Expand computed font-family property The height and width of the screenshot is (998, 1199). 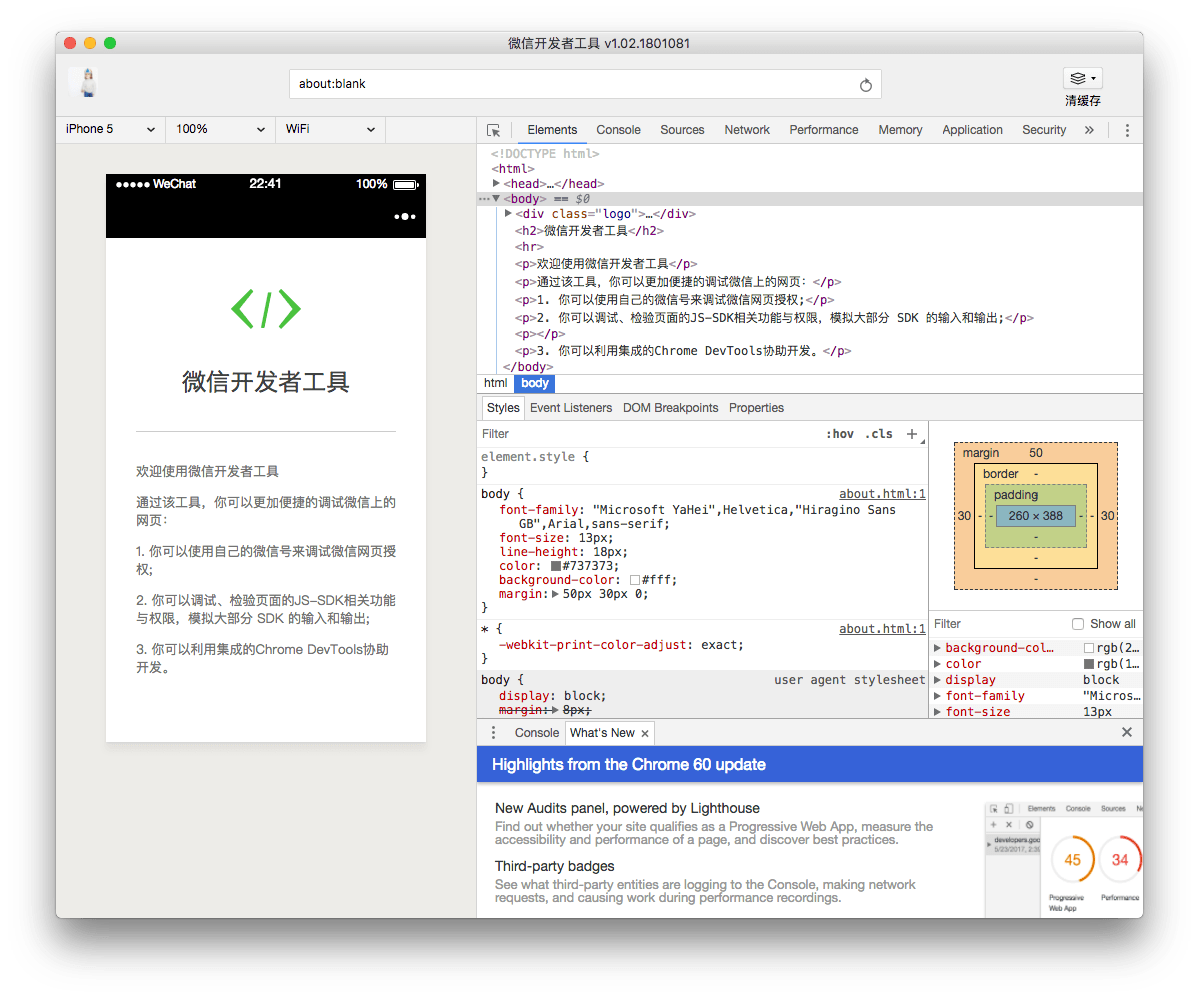(x=937, y=696)
